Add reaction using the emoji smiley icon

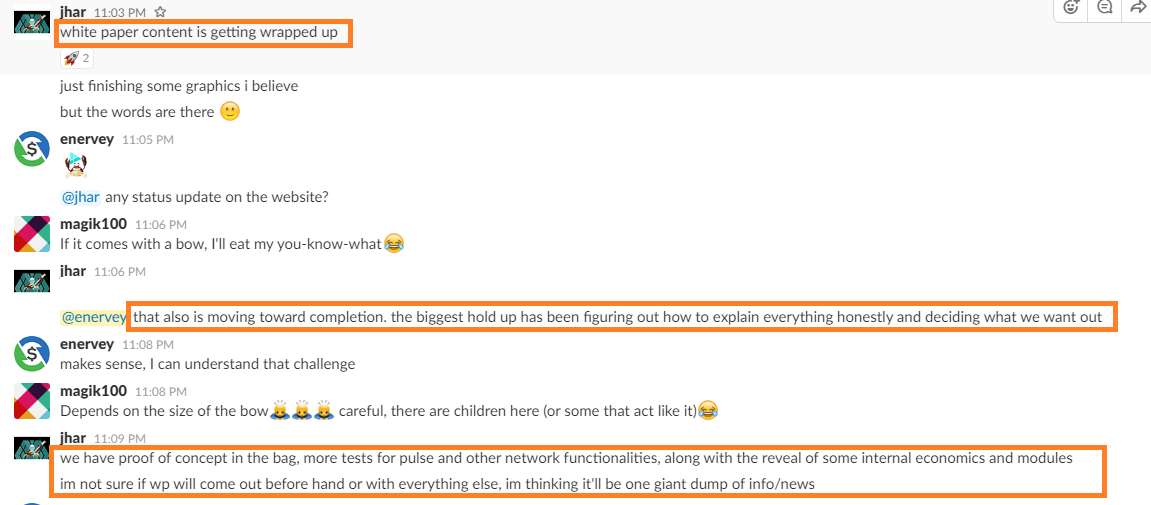coord(1071,7)
